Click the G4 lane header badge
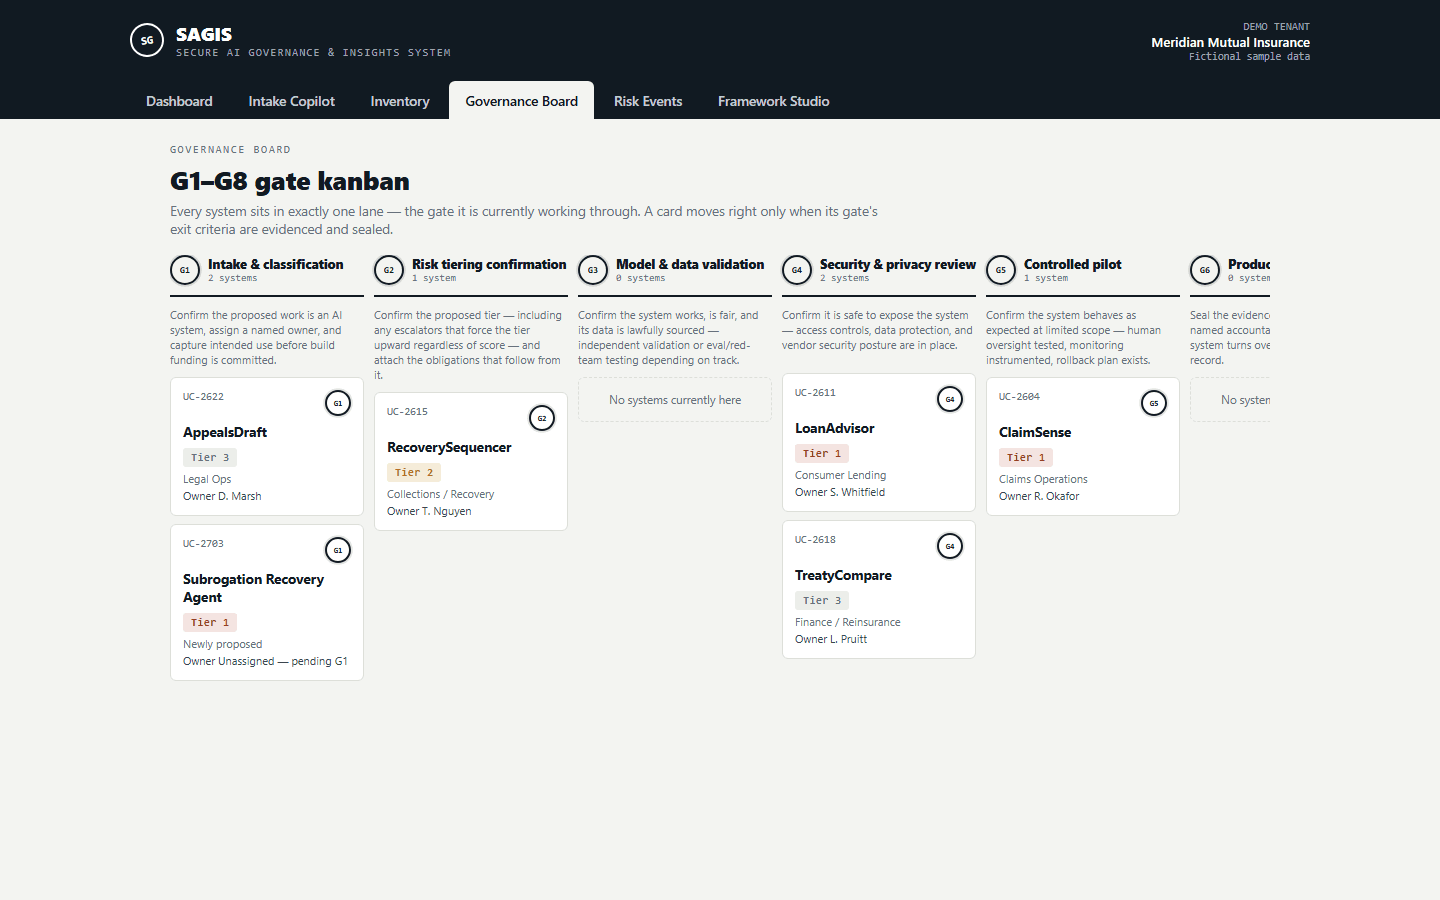 point(797,270)
